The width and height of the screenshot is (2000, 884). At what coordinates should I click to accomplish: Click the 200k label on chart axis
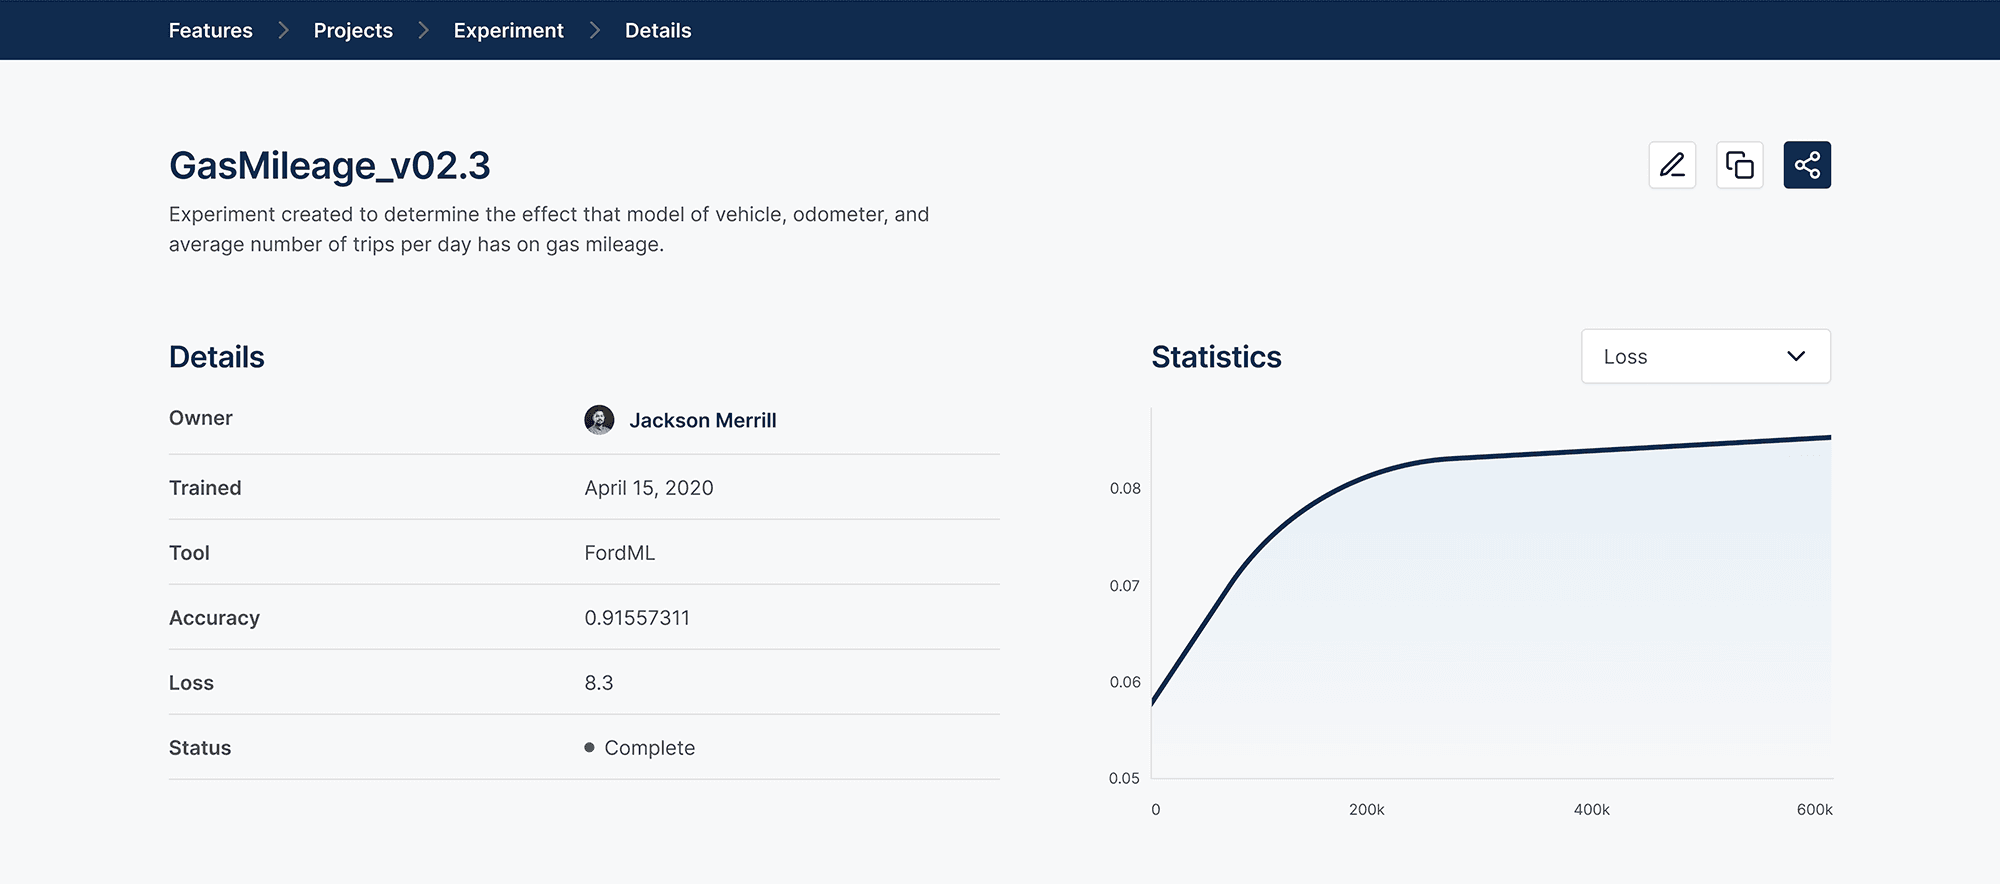1366,810
